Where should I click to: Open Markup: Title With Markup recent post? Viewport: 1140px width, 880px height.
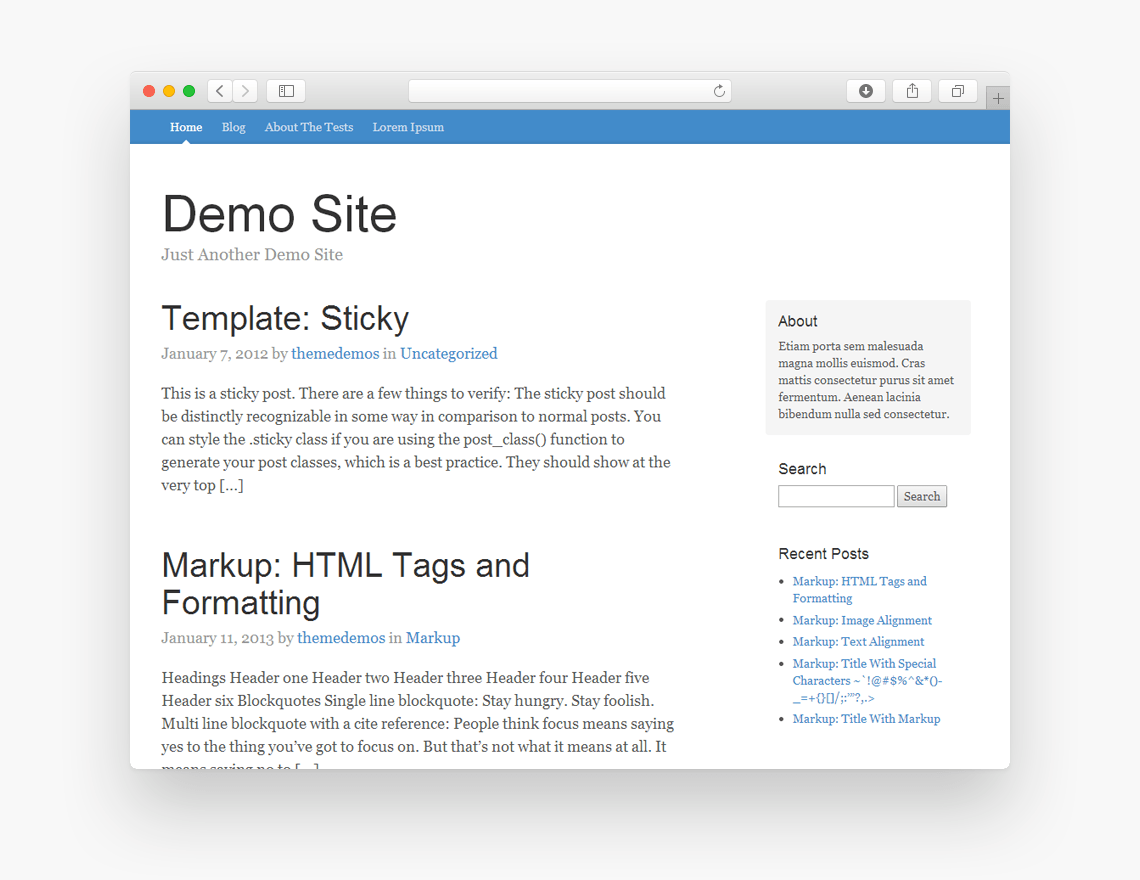[866, 718]
